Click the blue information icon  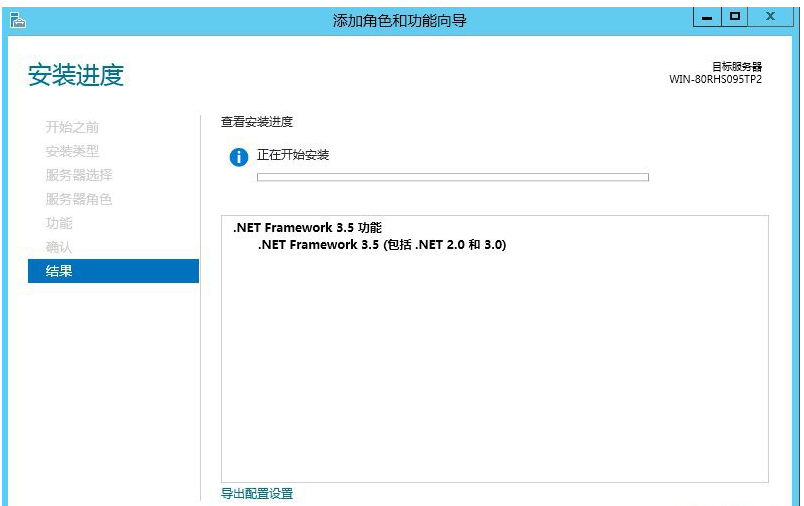238,157
